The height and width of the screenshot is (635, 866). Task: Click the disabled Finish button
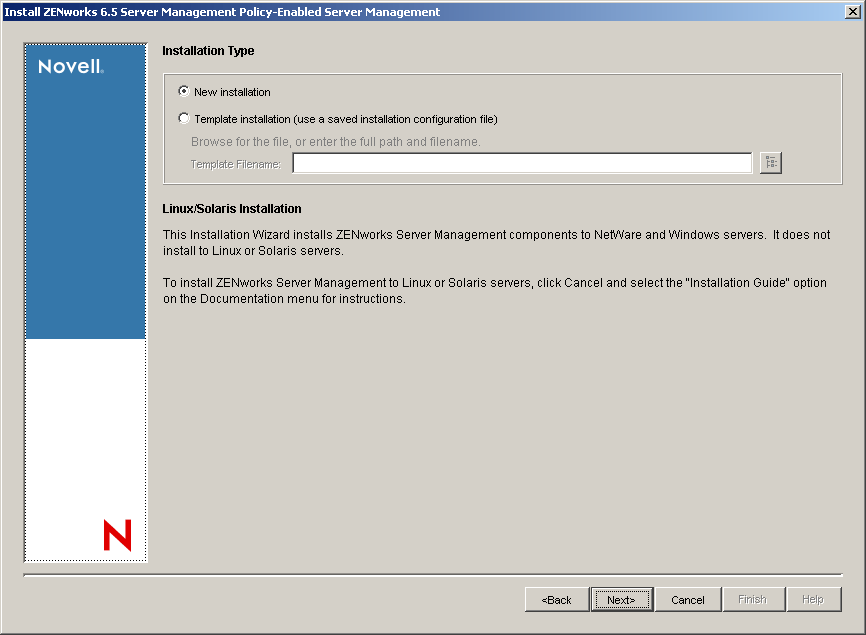[753, 599]
